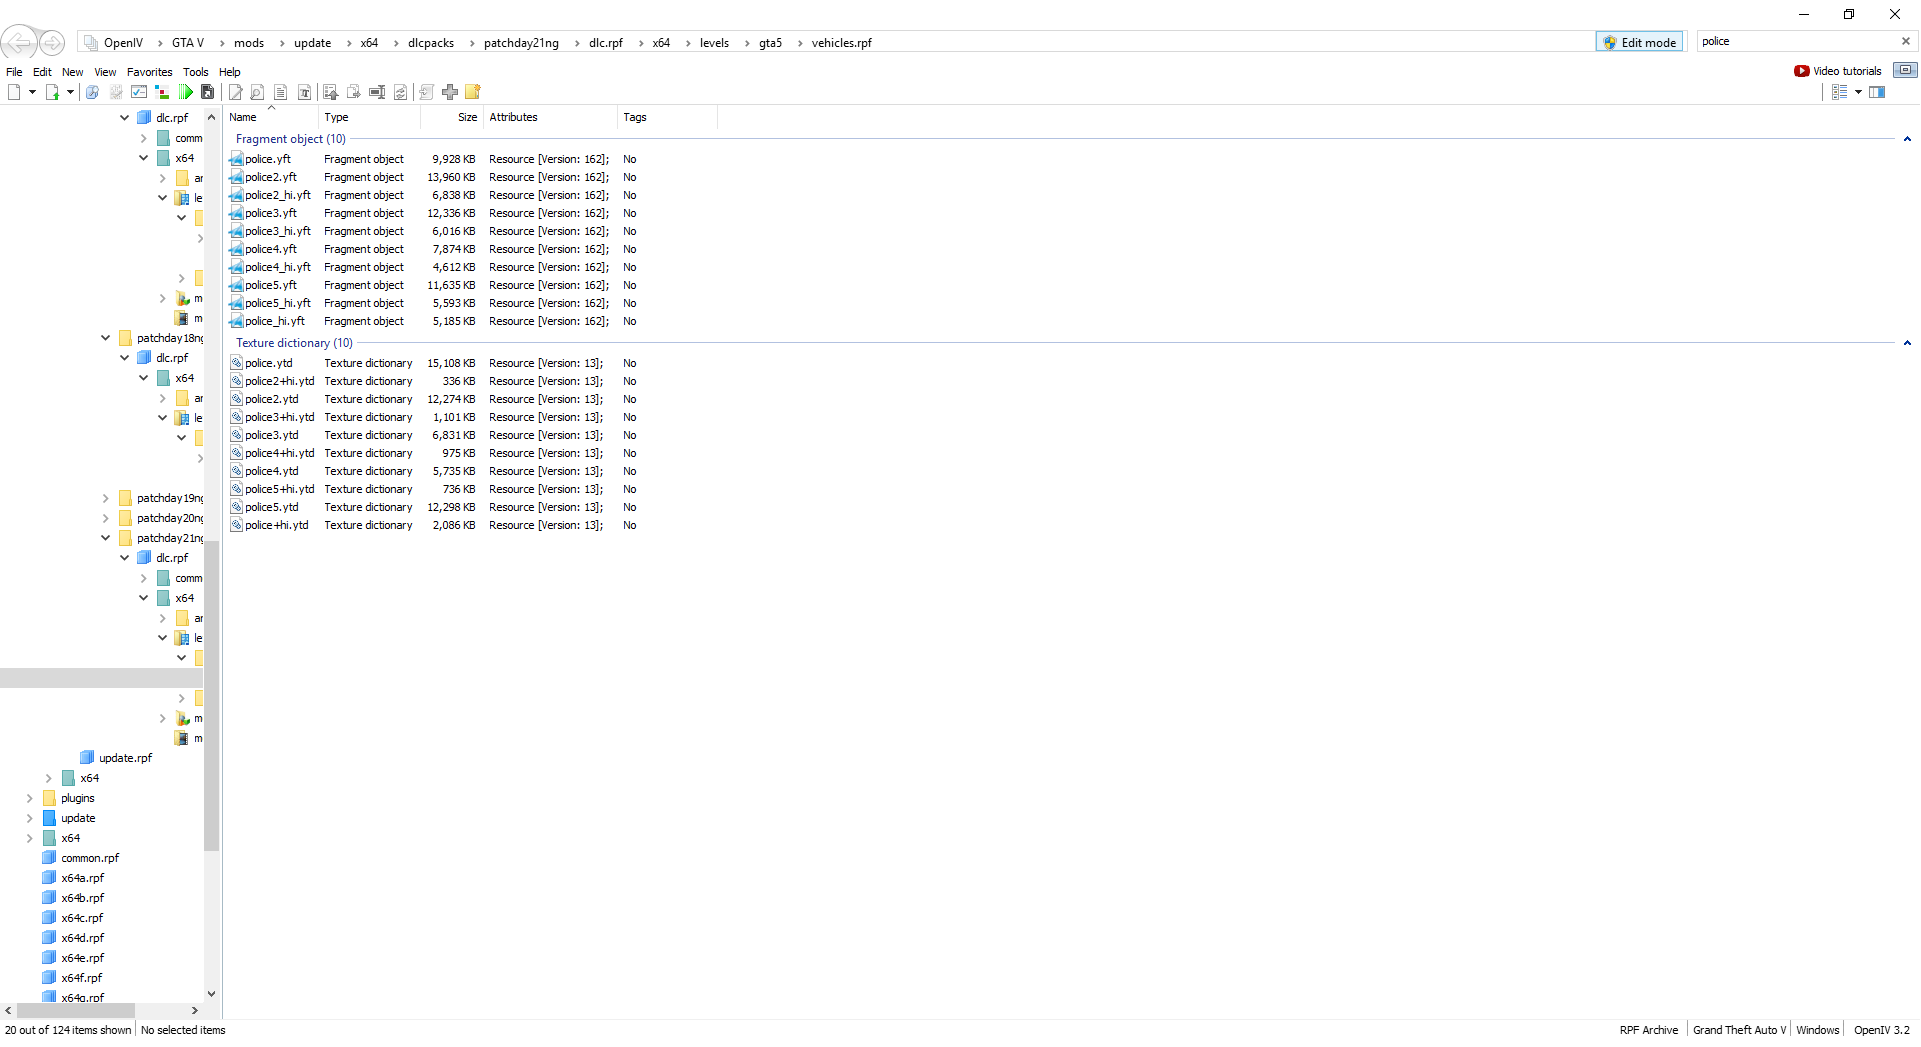The image size is (1921, 1047).
Task: Click the window mode button beside Video tutorials
Action: pos(1905,70)
